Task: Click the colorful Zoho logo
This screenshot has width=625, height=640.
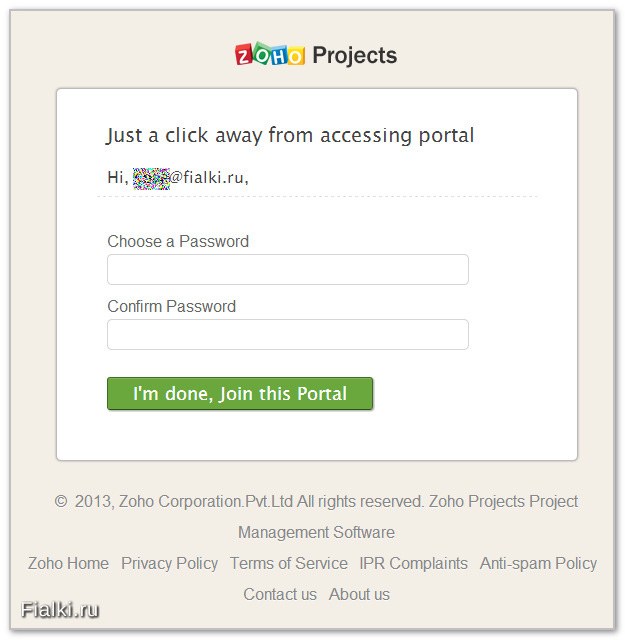Action: (270, 54)
